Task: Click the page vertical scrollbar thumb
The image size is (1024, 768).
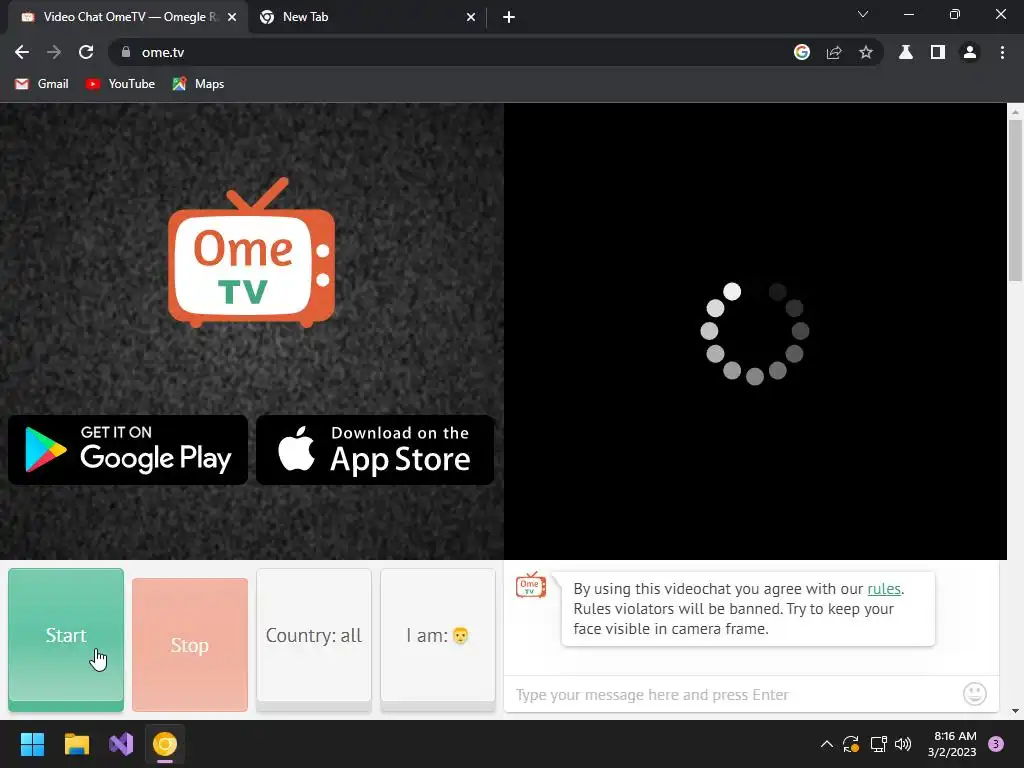Action: coord(1015,199)
